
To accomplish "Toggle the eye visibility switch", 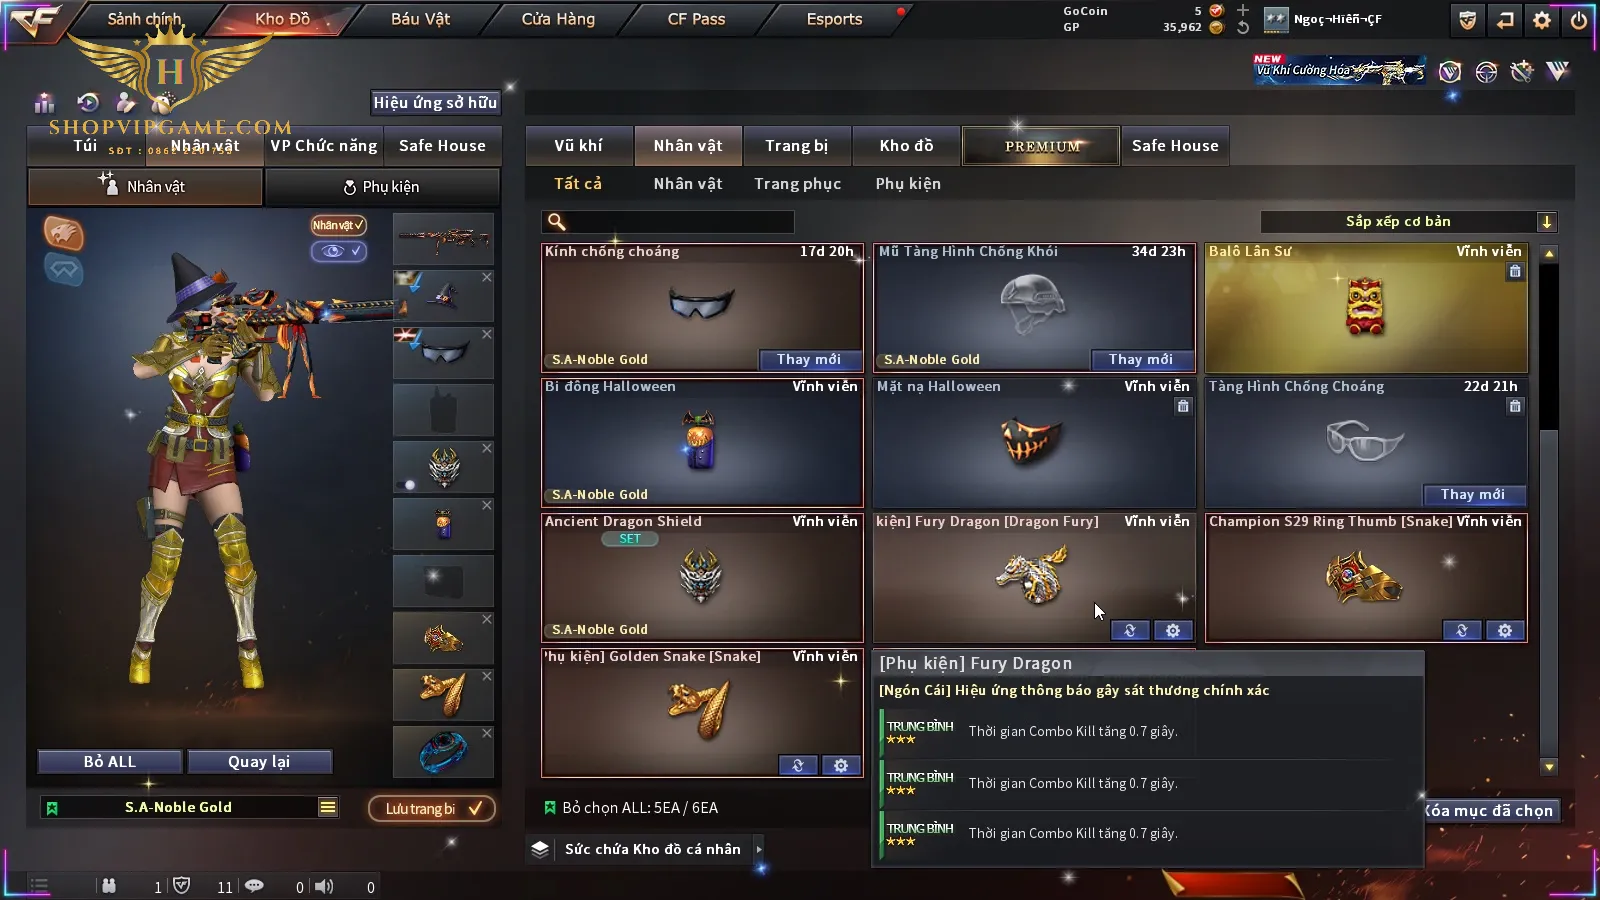I will (x=339, y=251).
